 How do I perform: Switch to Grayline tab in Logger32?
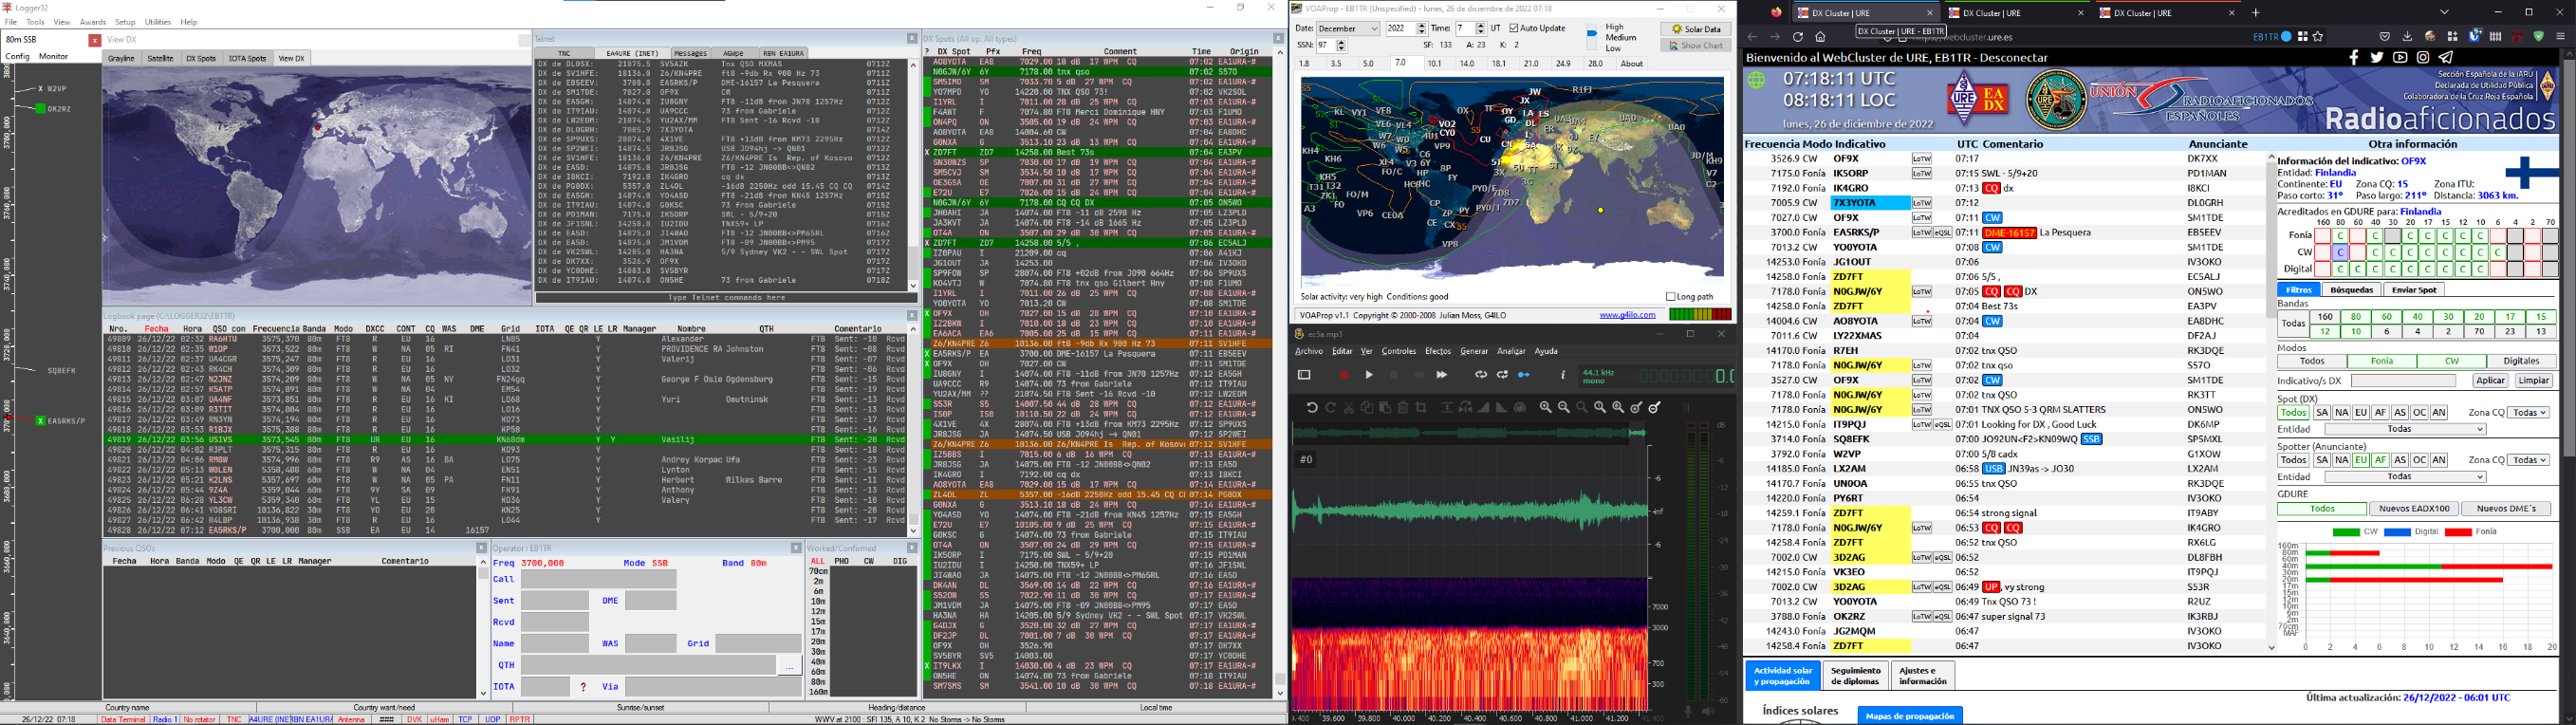coord(121,58)
